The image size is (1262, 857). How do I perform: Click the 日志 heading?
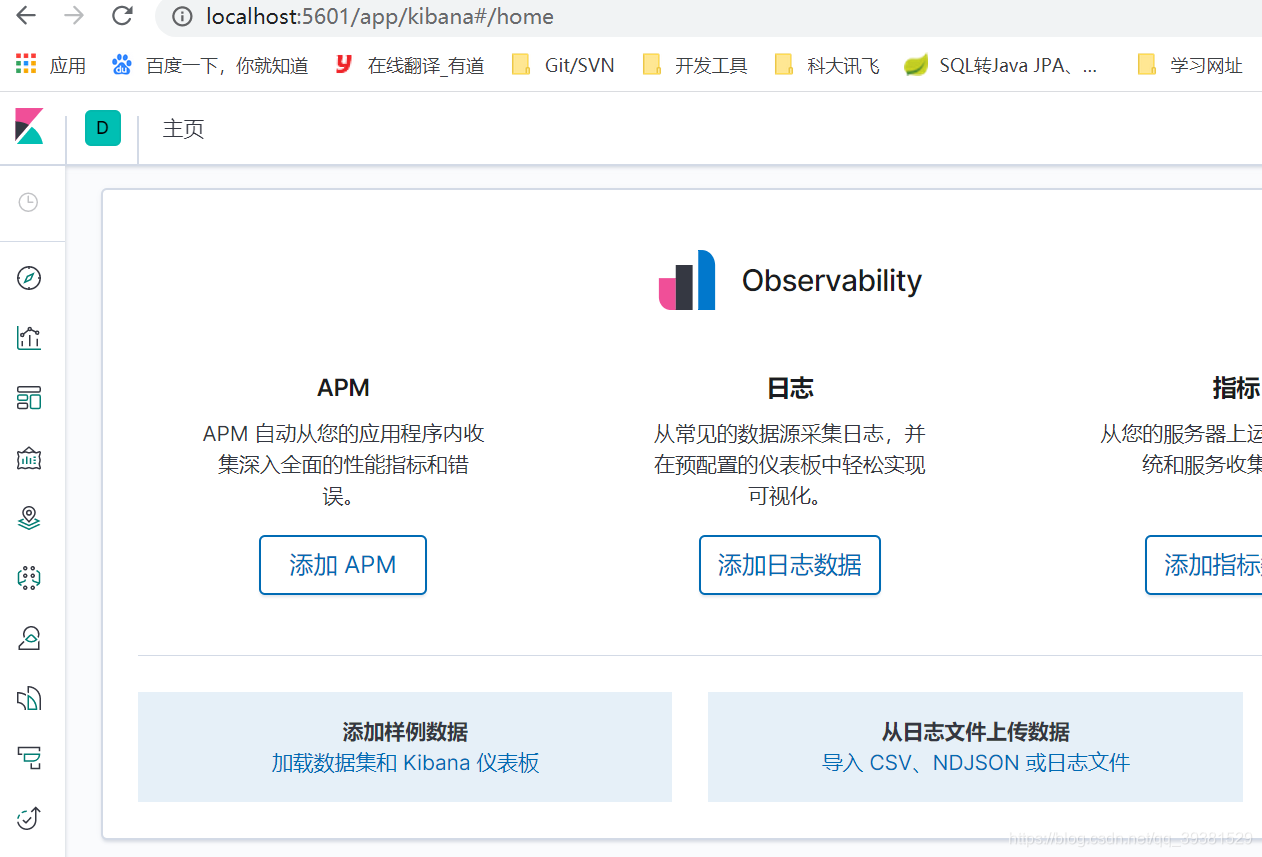tap(790, 388)
